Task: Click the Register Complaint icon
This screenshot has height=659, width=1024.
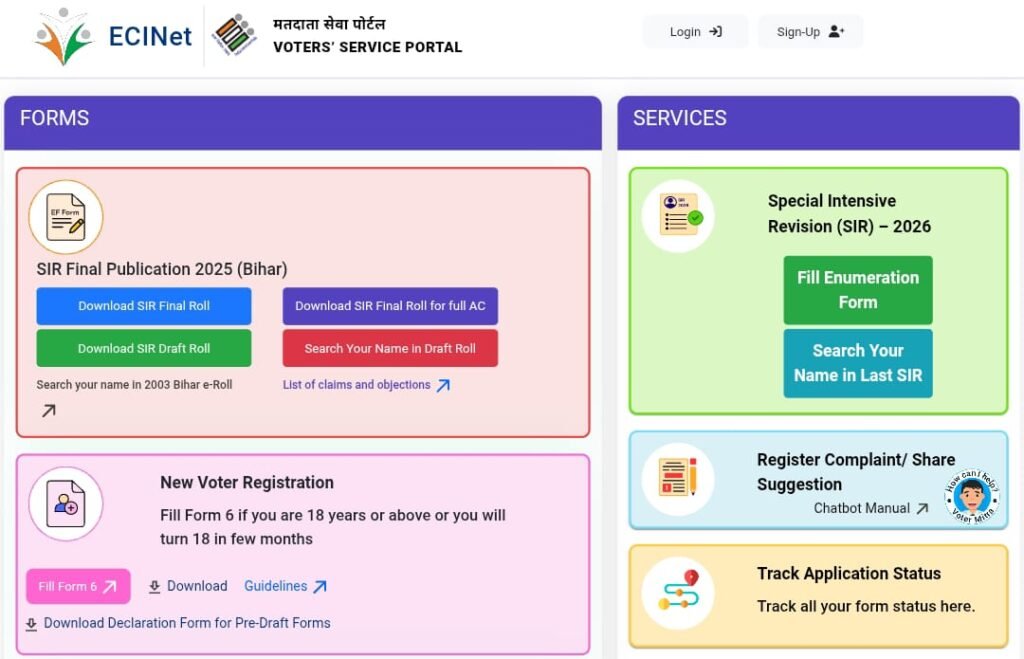Action: pos(678,479)
